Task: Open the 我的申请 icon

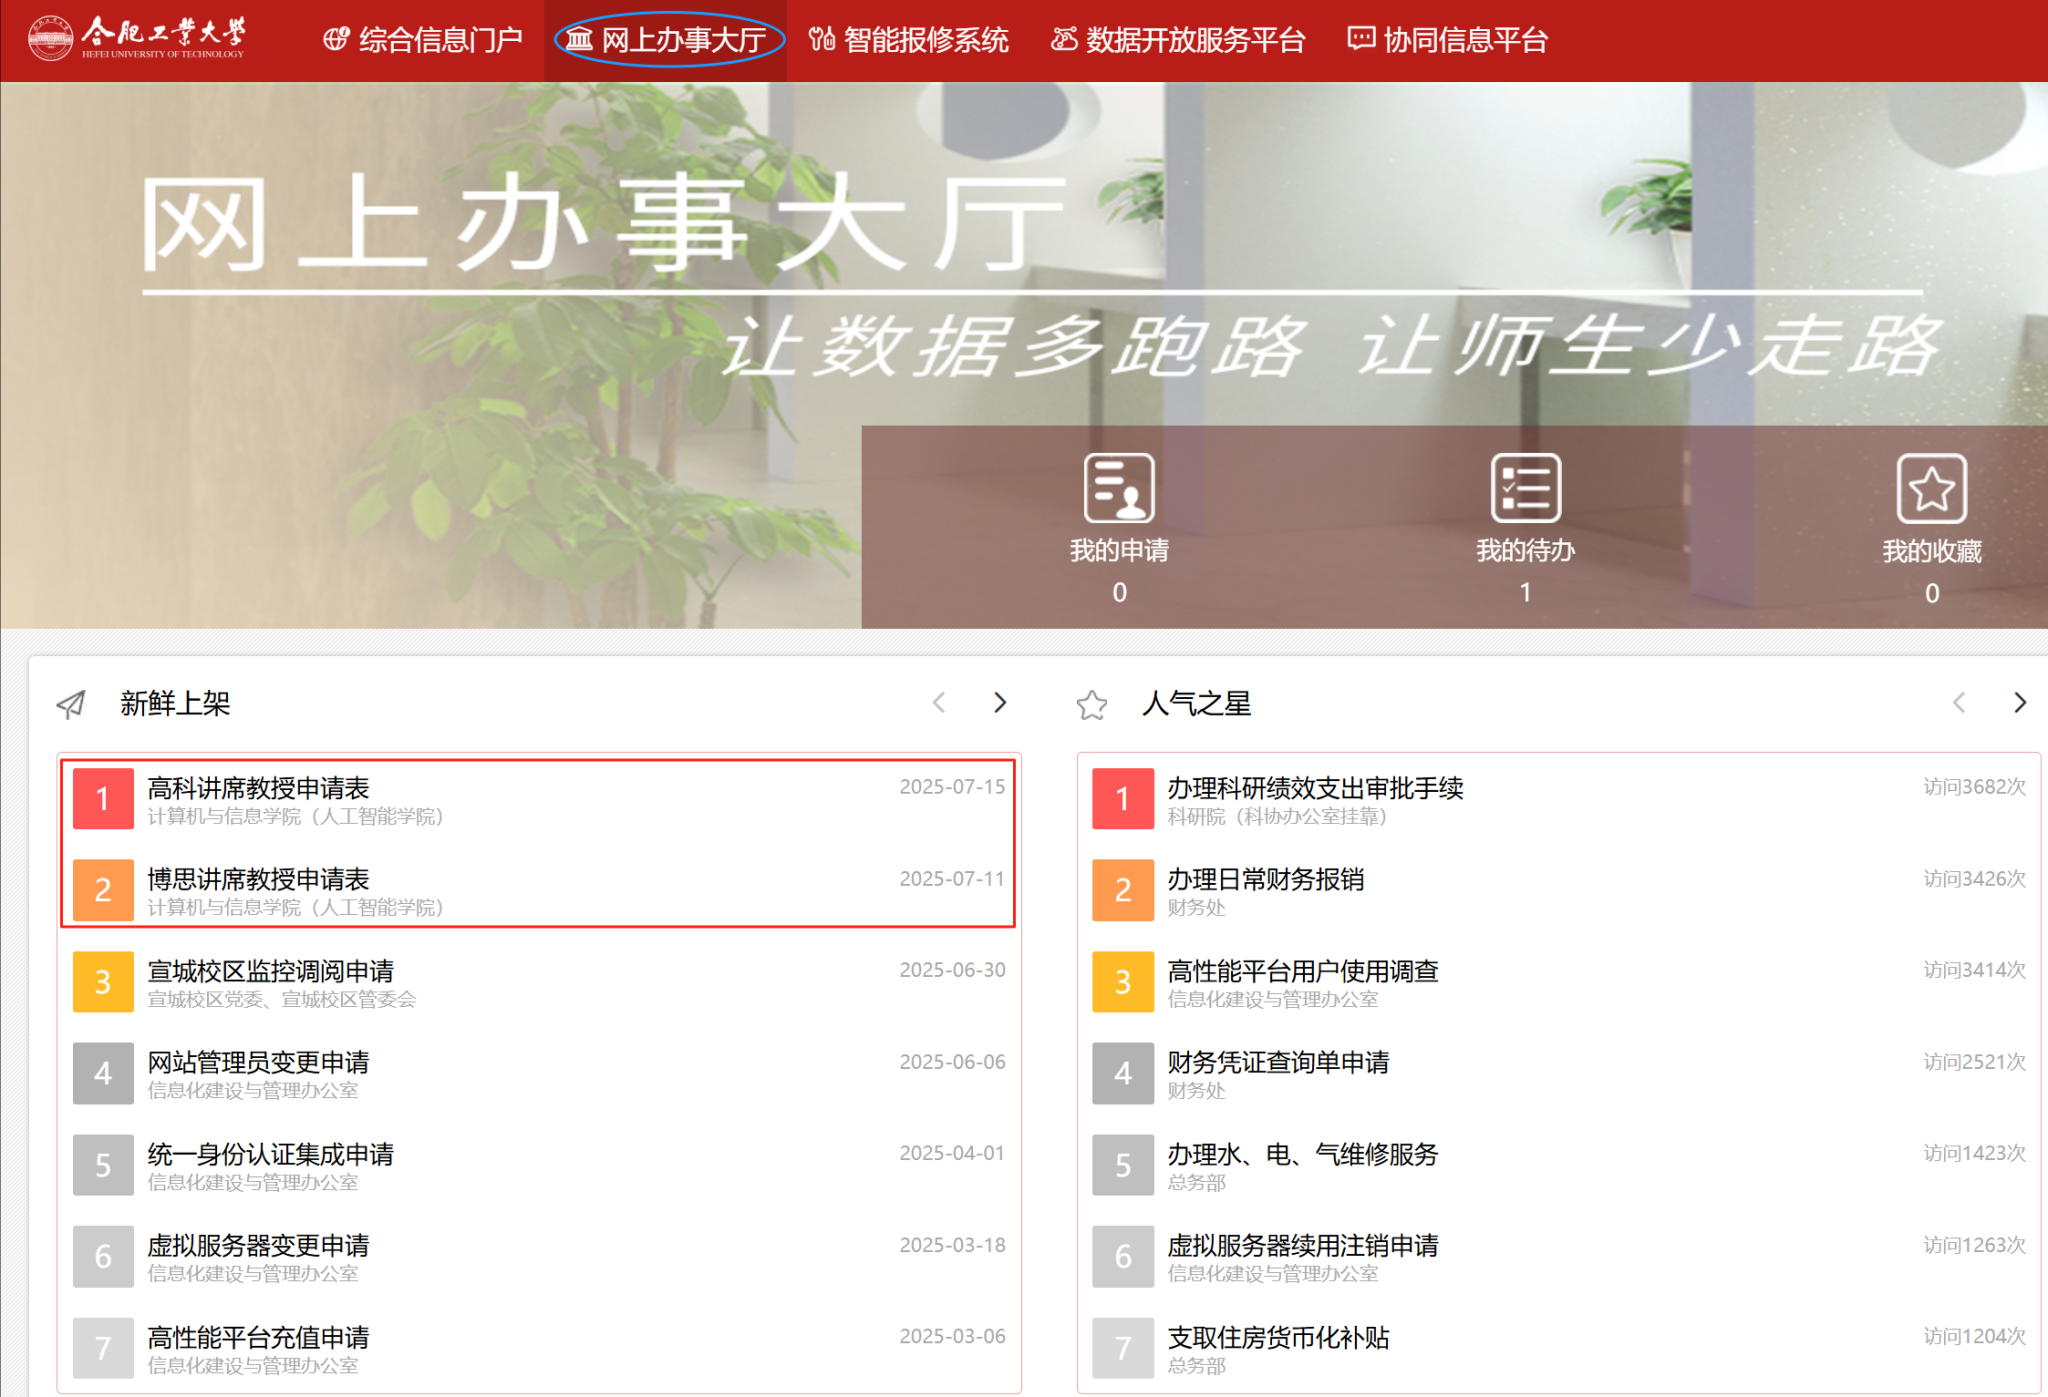Action: (1119, 488)
